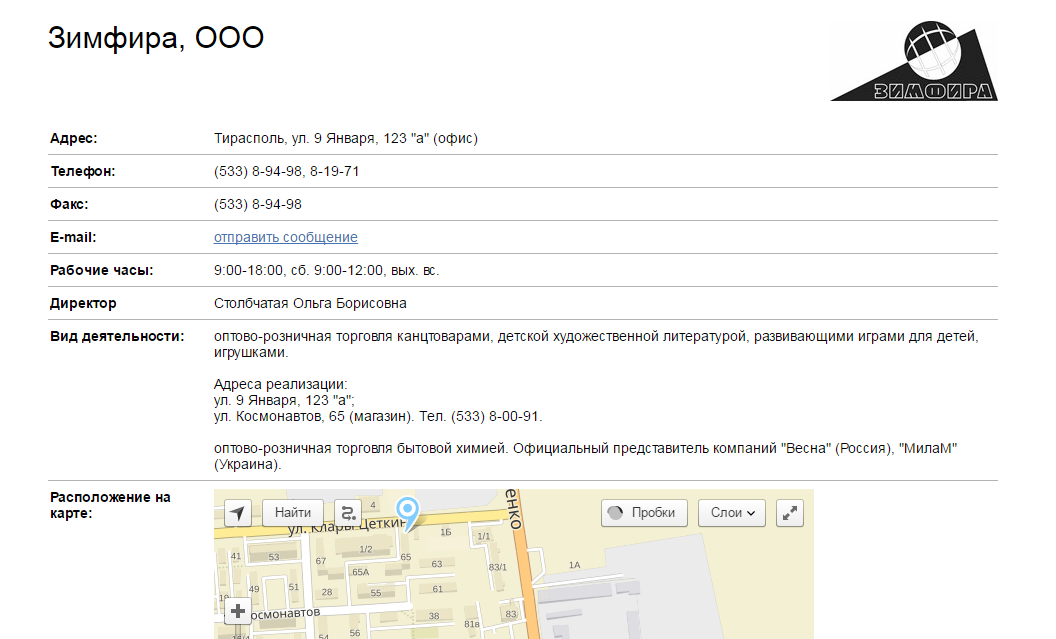This screenshot has width=1056, height=639.
Task: Click the Тирасполь office address text
Action: point(345,138)
